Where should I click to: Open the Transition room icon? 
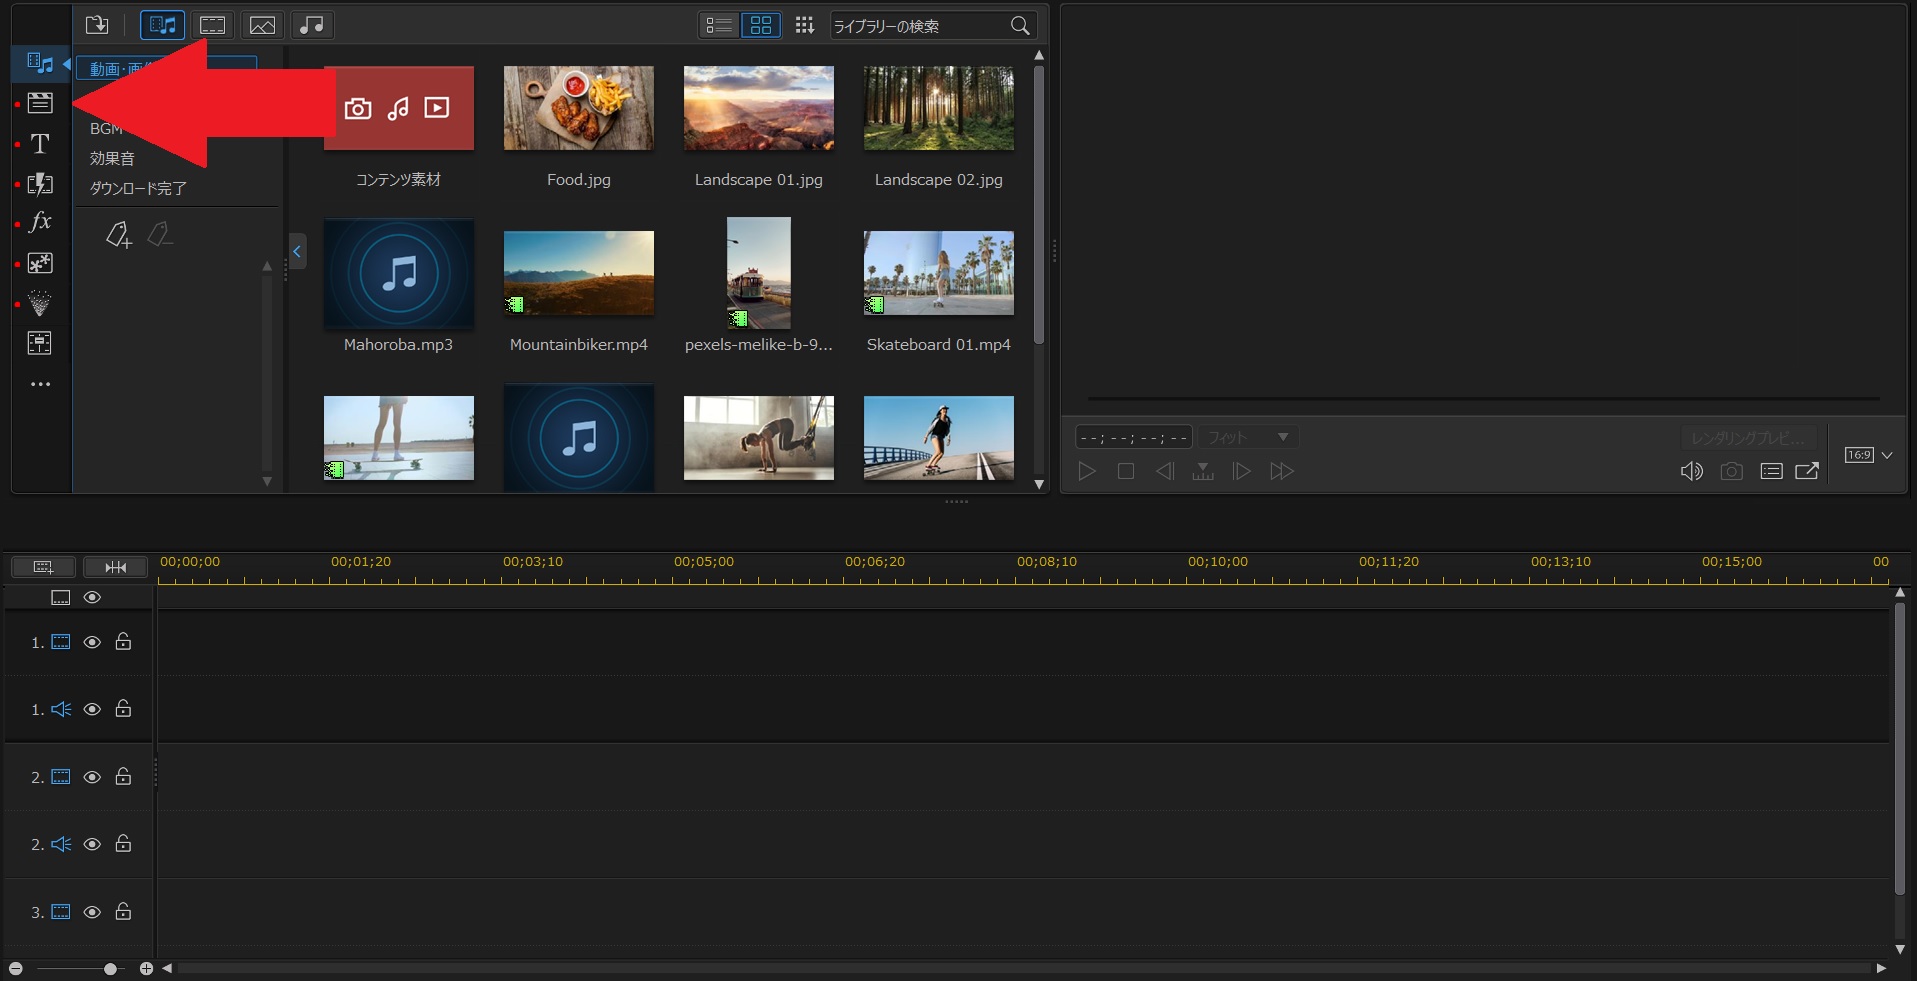coord(40,184)
